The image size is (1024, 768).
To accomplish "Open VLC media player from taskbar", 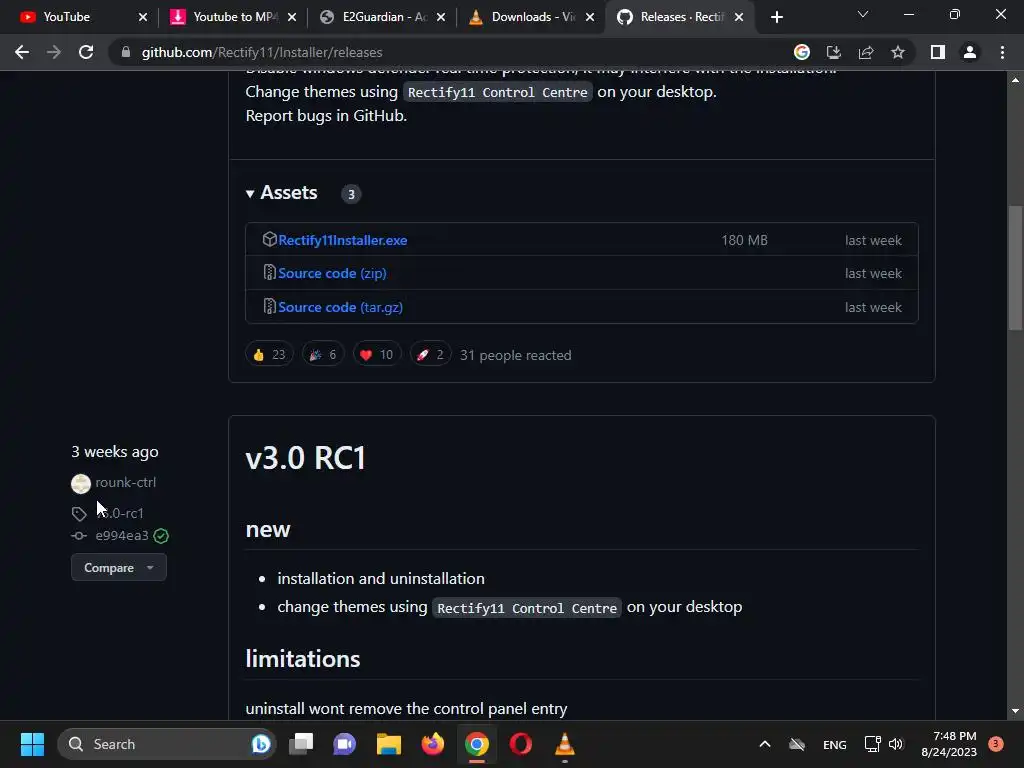I will (x=565, y=744).
